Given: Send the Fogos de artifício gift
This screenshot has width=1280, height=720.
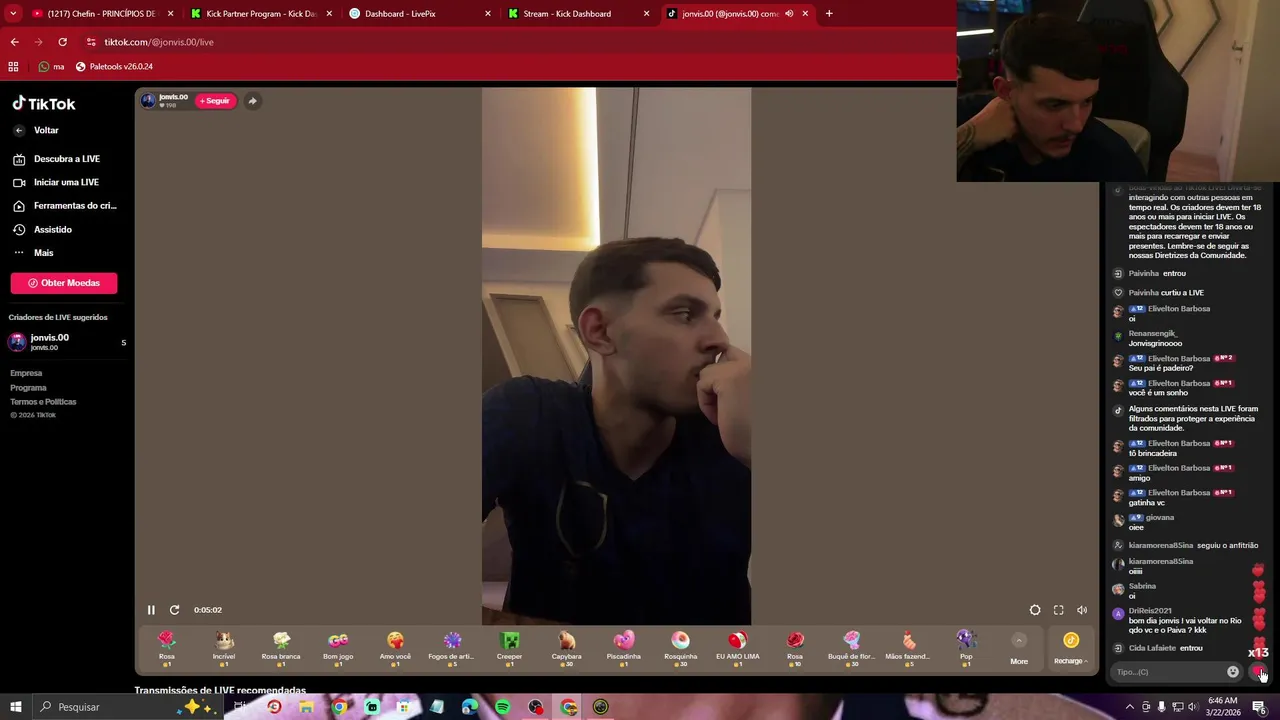Looking at the screenshot, I should click(x=452, y=648).
